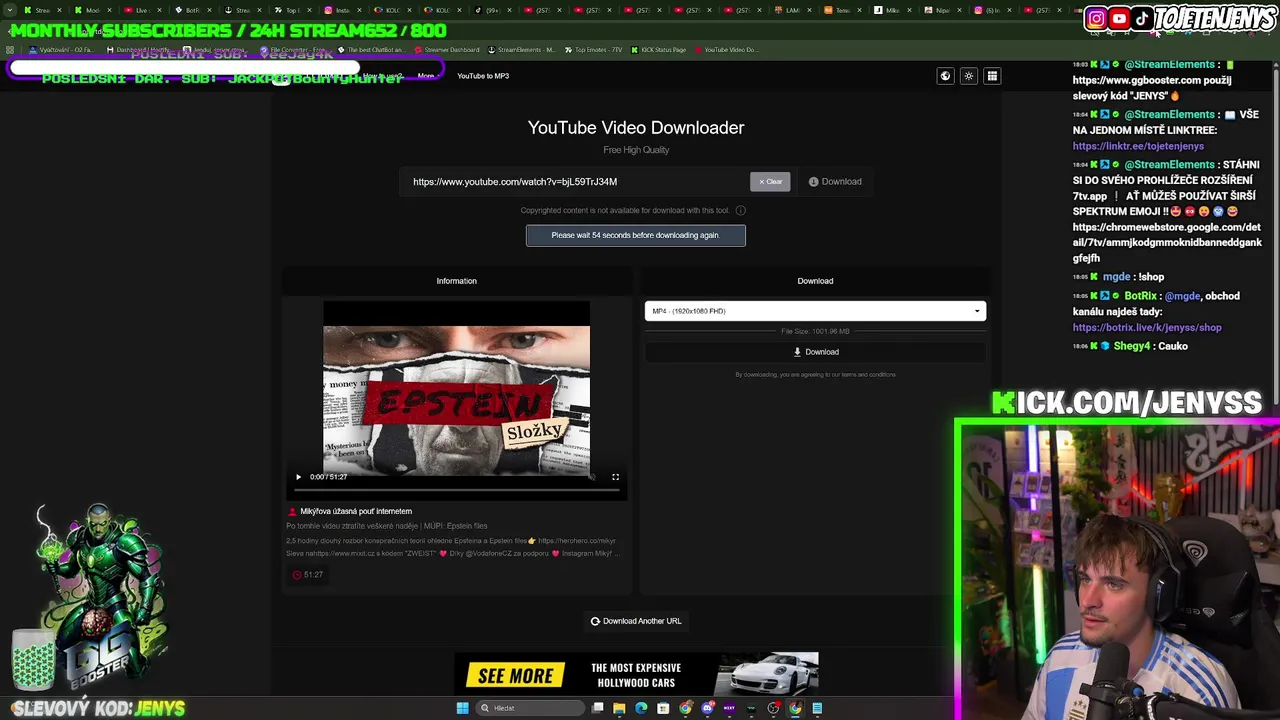Open Discord from the taskbar
Viewport: 1280px width, 720px height.
tap(707, 708)
